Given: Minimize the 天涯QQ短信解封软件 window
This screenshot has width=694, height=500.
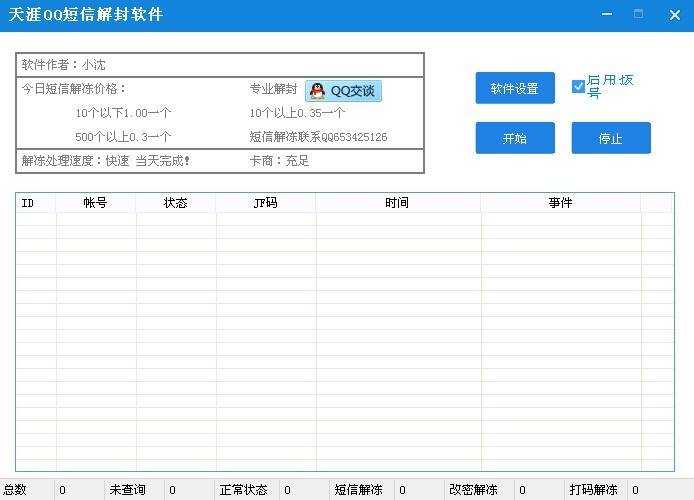Looking at the screenshot, I should [607, 14].
